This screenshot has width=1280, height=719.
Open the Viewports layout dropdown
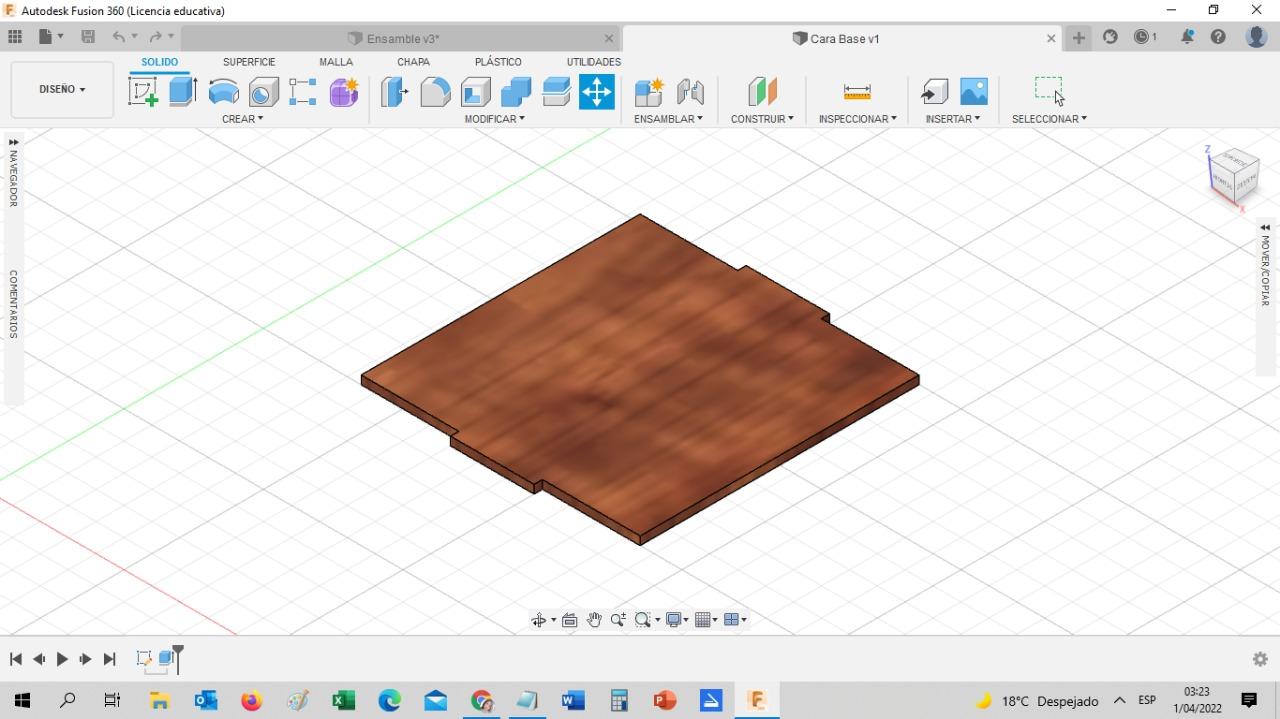(x=735, y=620)
